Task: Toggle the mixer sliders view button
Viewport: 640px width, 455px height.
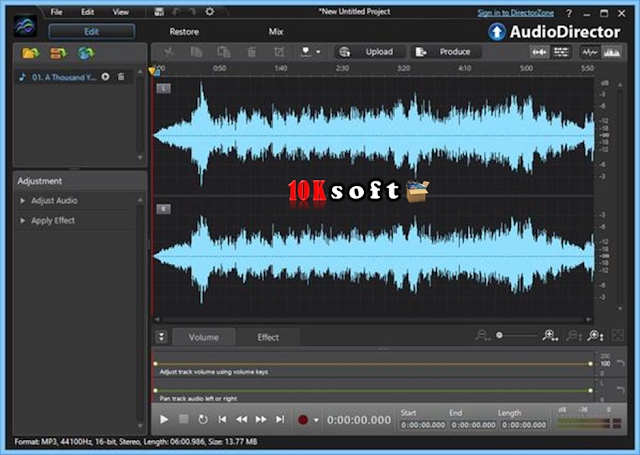Action: click(x=561, y=52)
